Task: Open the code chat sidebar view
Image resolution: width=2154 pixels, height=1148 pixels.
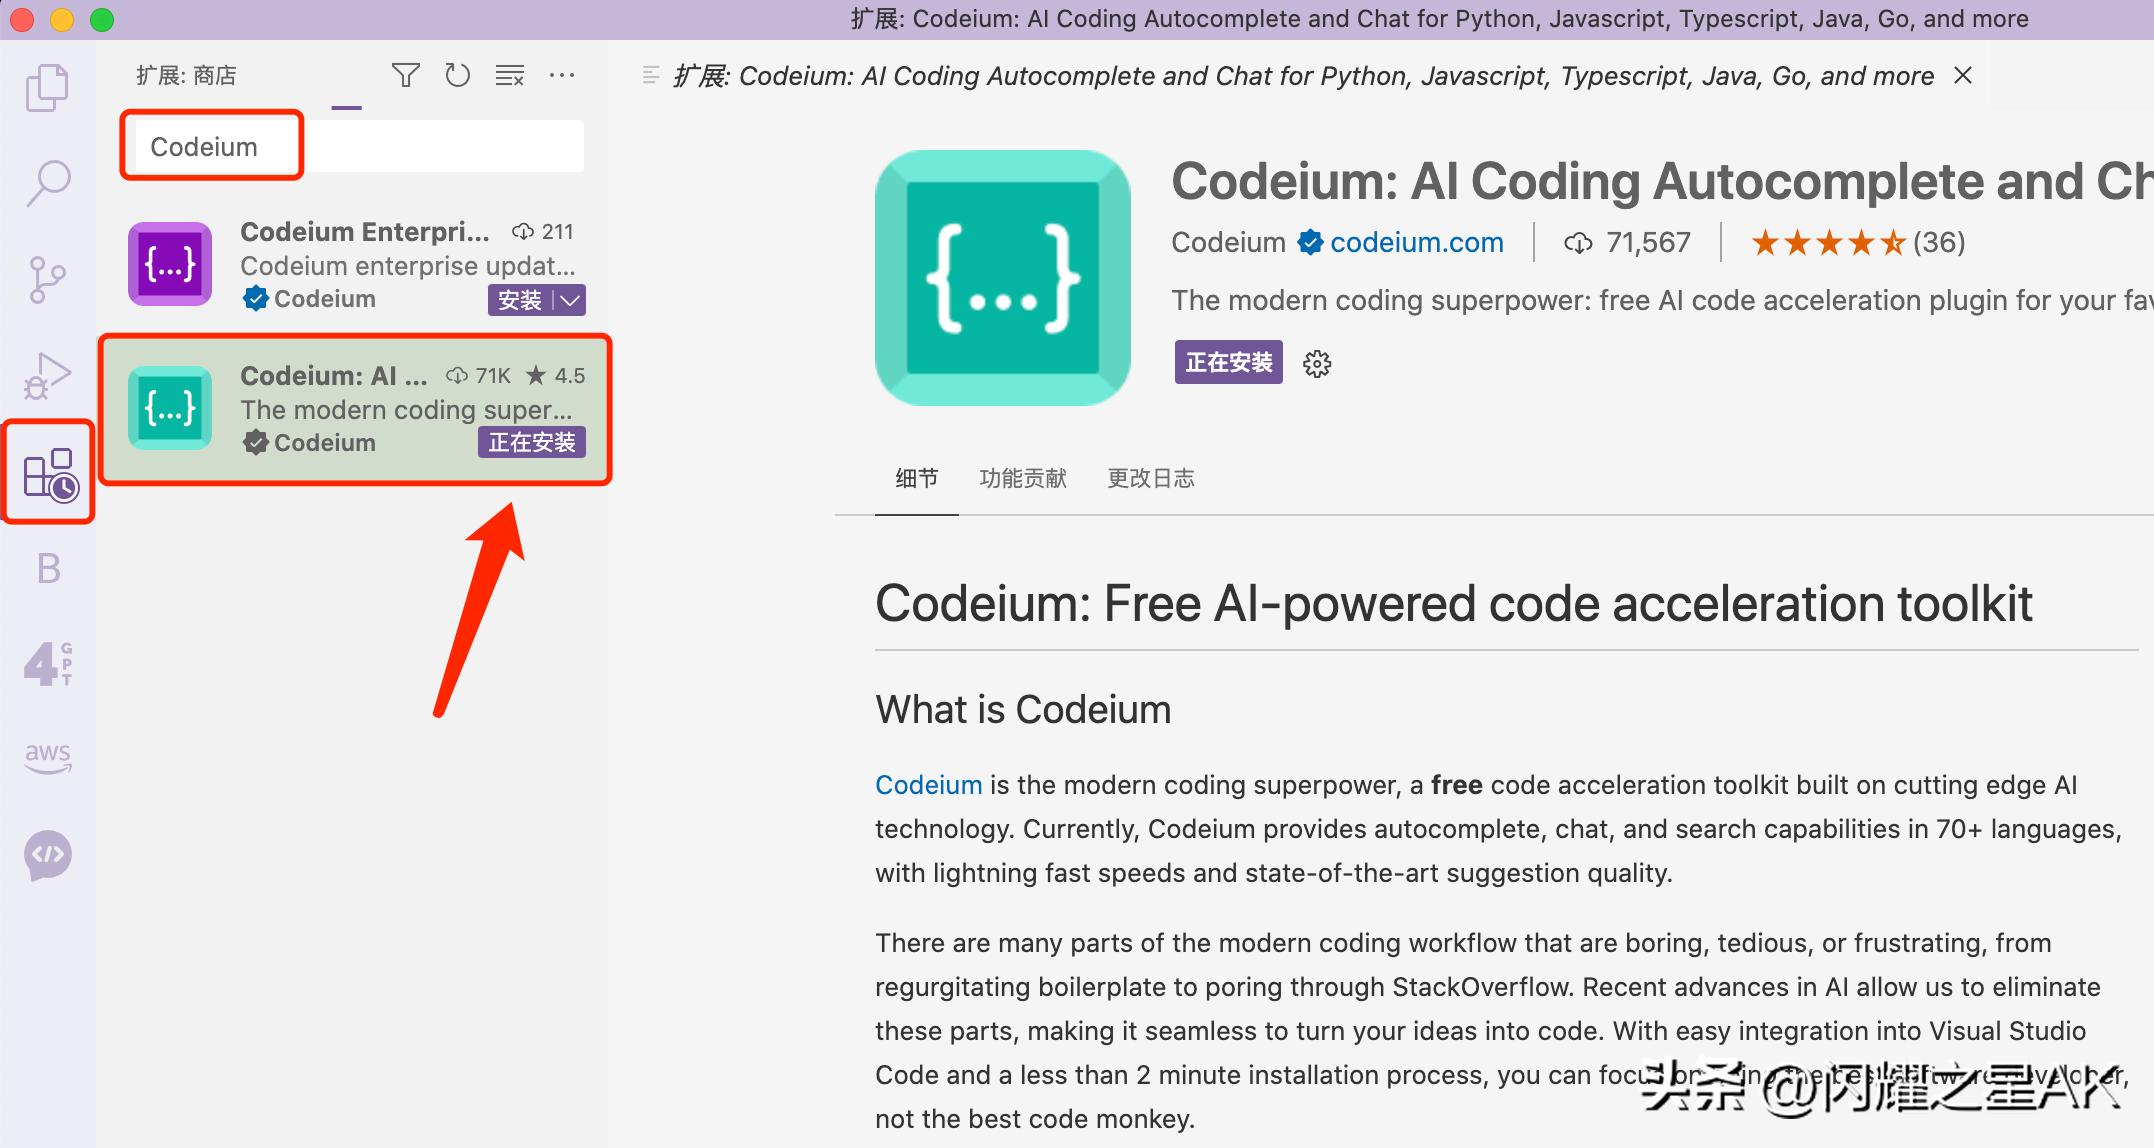Action: pos(48,855)
